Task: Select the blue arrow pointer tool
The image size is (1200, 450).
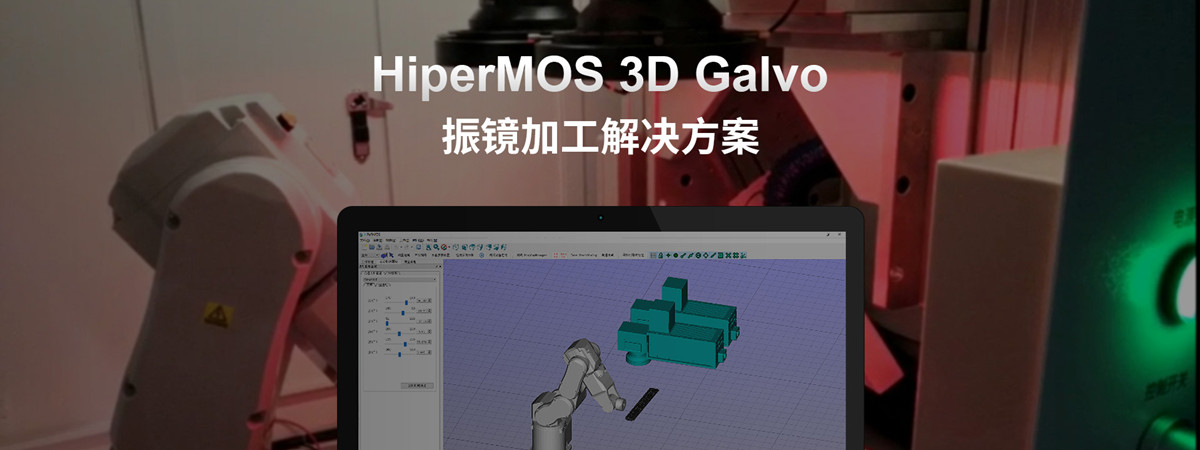Action: [x=392, y=255]
